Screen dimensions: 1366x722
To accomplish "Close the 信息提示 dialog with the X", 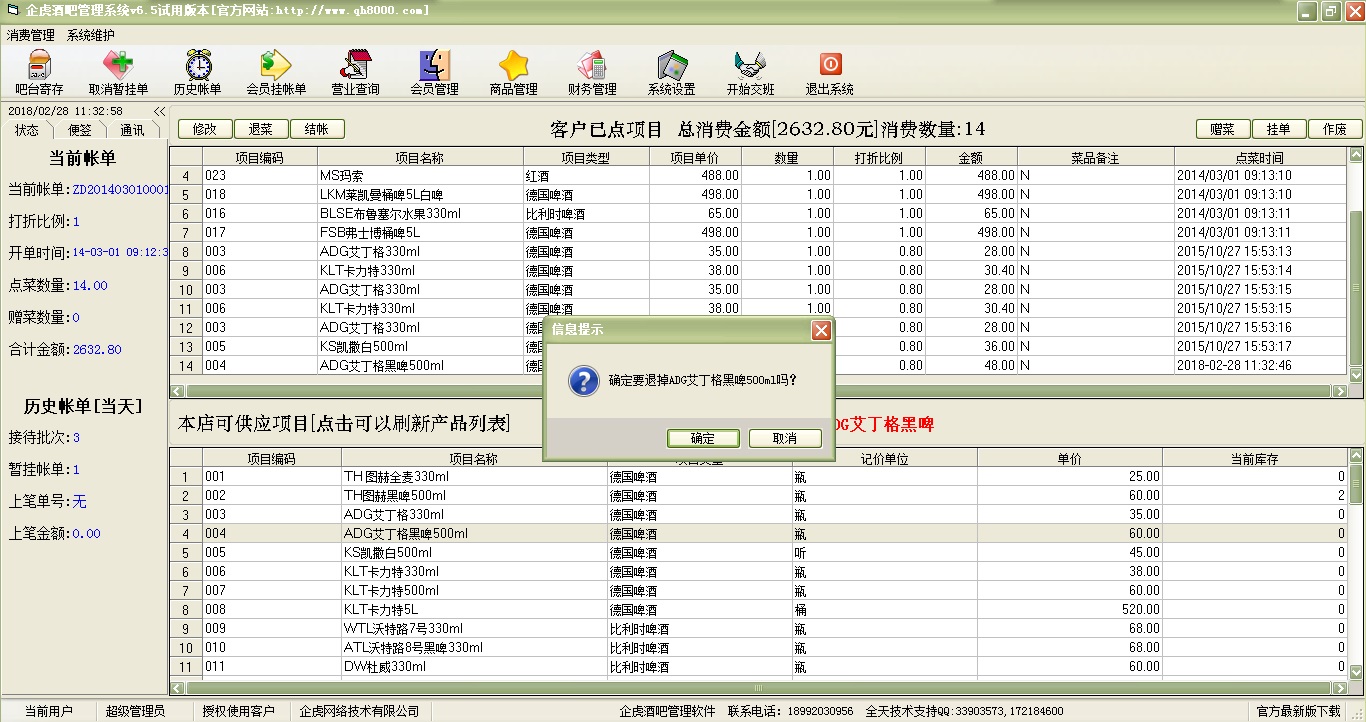I will pos(821,330).
